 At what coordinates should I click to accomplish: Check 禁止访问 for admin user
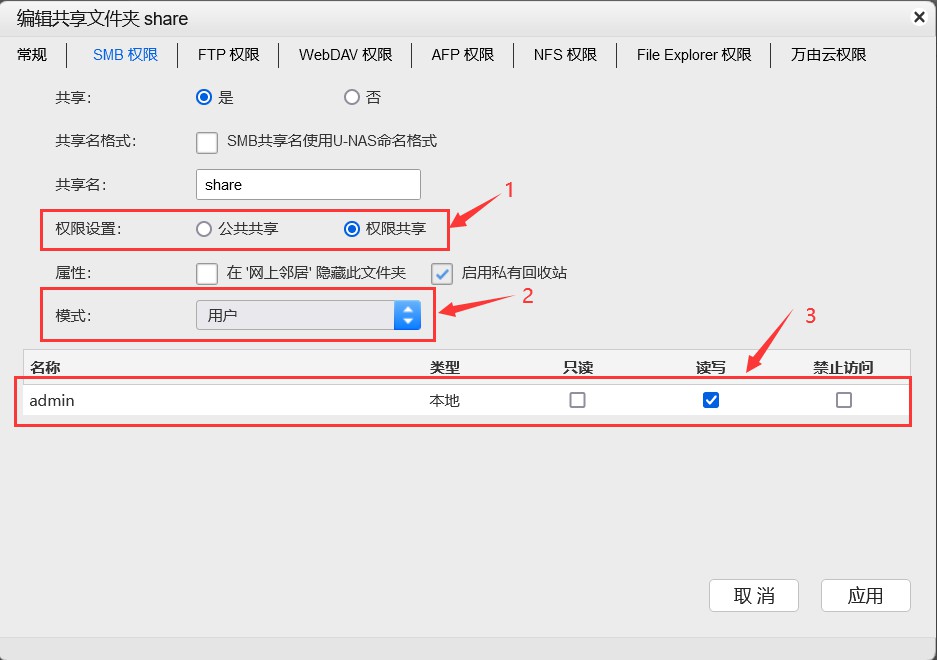click(844, 400)
